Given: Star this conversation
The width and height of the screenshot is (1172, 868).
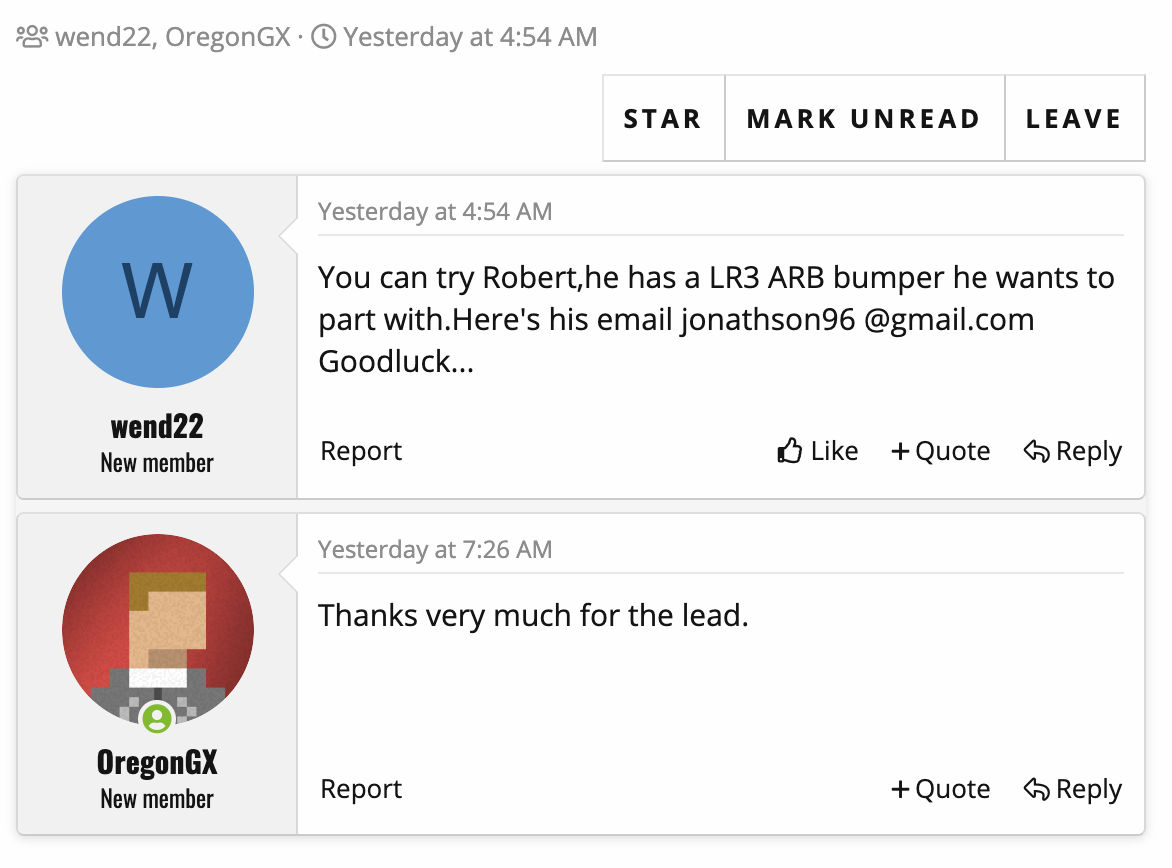Looking at the screenshot, I should [x=663, y=119].
